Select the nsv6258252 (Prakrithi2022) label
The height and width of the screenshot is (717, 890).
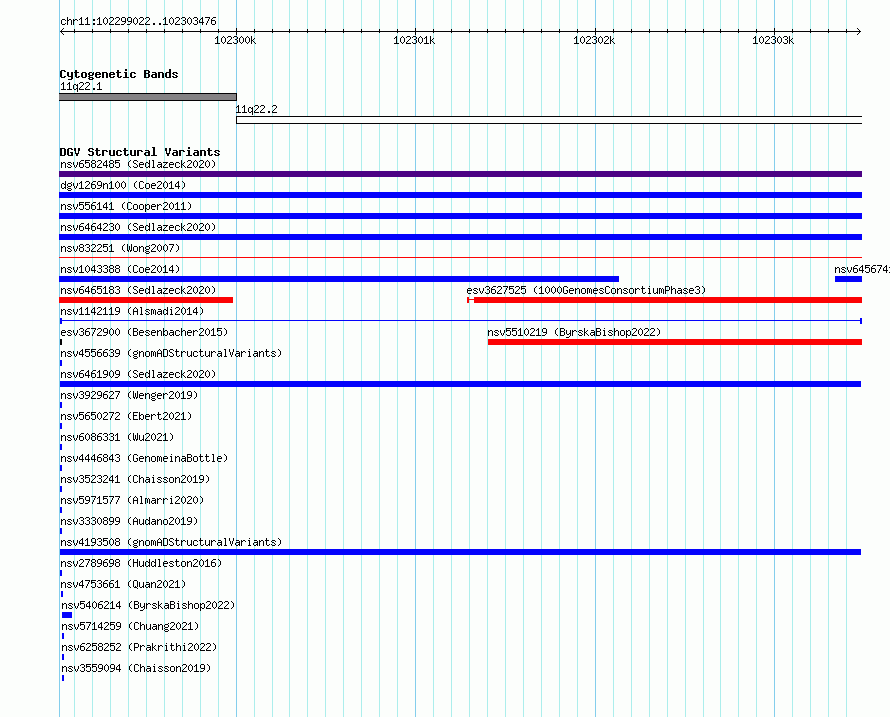[140, 647]
